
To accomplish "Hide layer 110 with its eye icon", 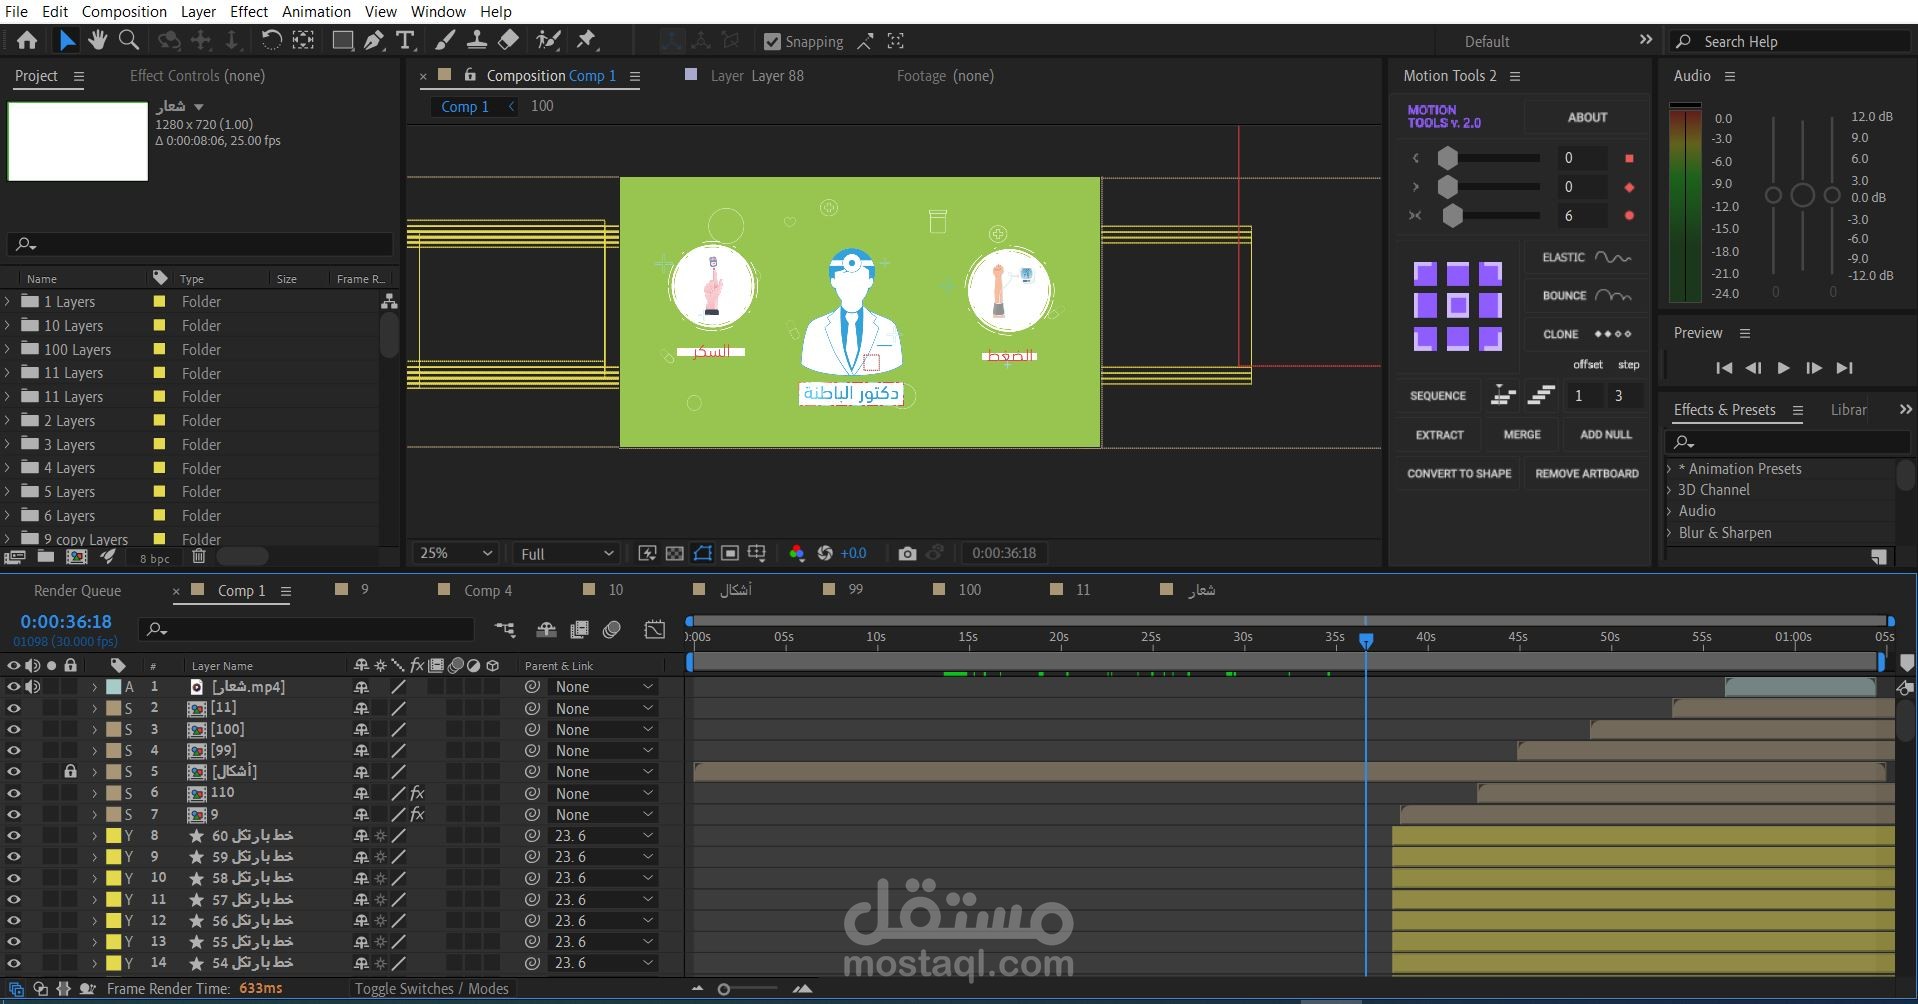I will tap(14, 793).
